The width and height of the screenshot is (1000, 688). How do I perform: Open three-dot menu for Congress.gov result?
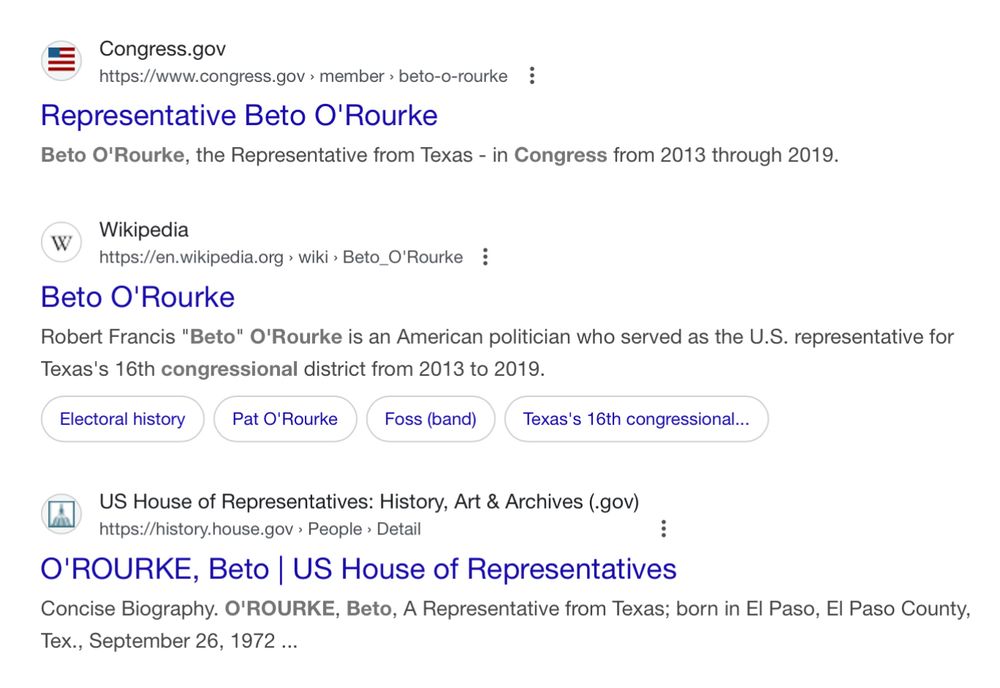click(x=532, y=76)
